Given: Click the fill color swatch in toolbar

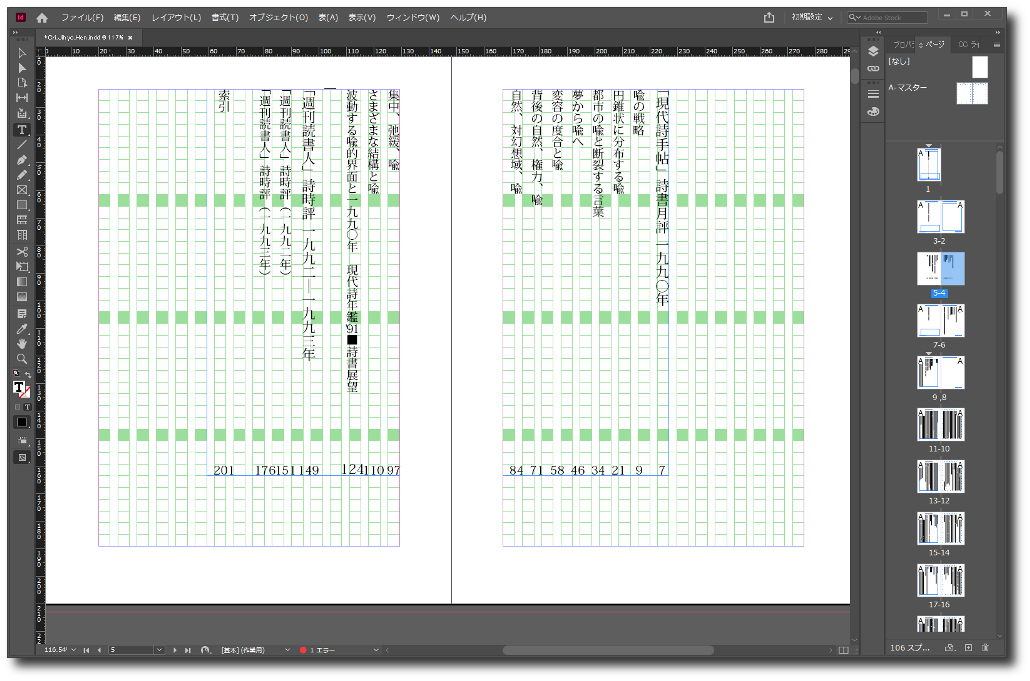Looking at the screenshot, I should [x=19, y=387].
